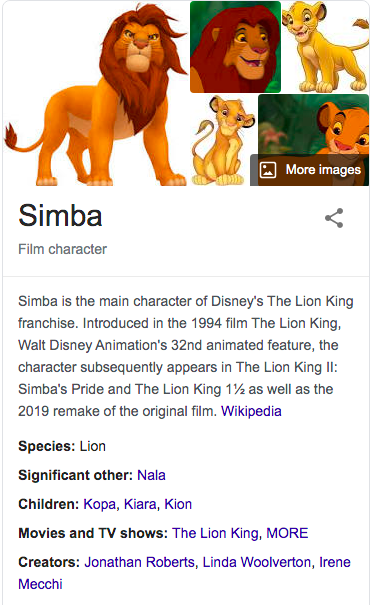Screen dimensions: 374x605
Task: Open the Linda Woolverton link
Action: click(x=257, y=562)
